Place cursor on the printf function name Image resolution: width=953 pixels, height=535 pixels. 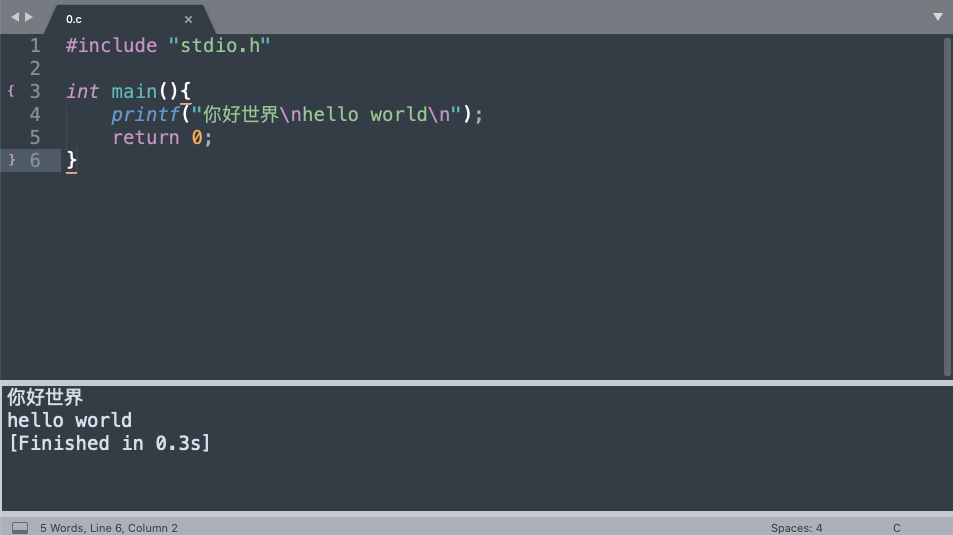coord(145,114)
